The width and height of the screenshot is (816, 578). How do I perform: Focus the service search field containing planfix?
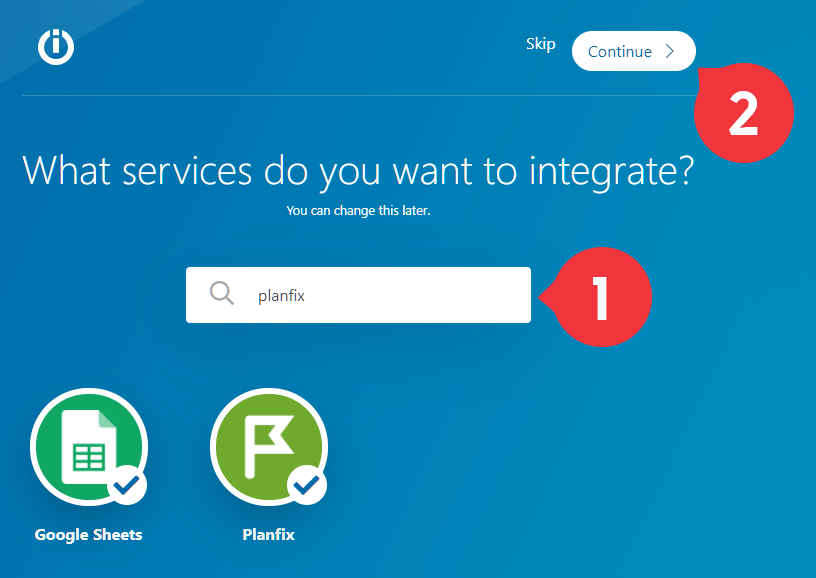click(358, 295)
